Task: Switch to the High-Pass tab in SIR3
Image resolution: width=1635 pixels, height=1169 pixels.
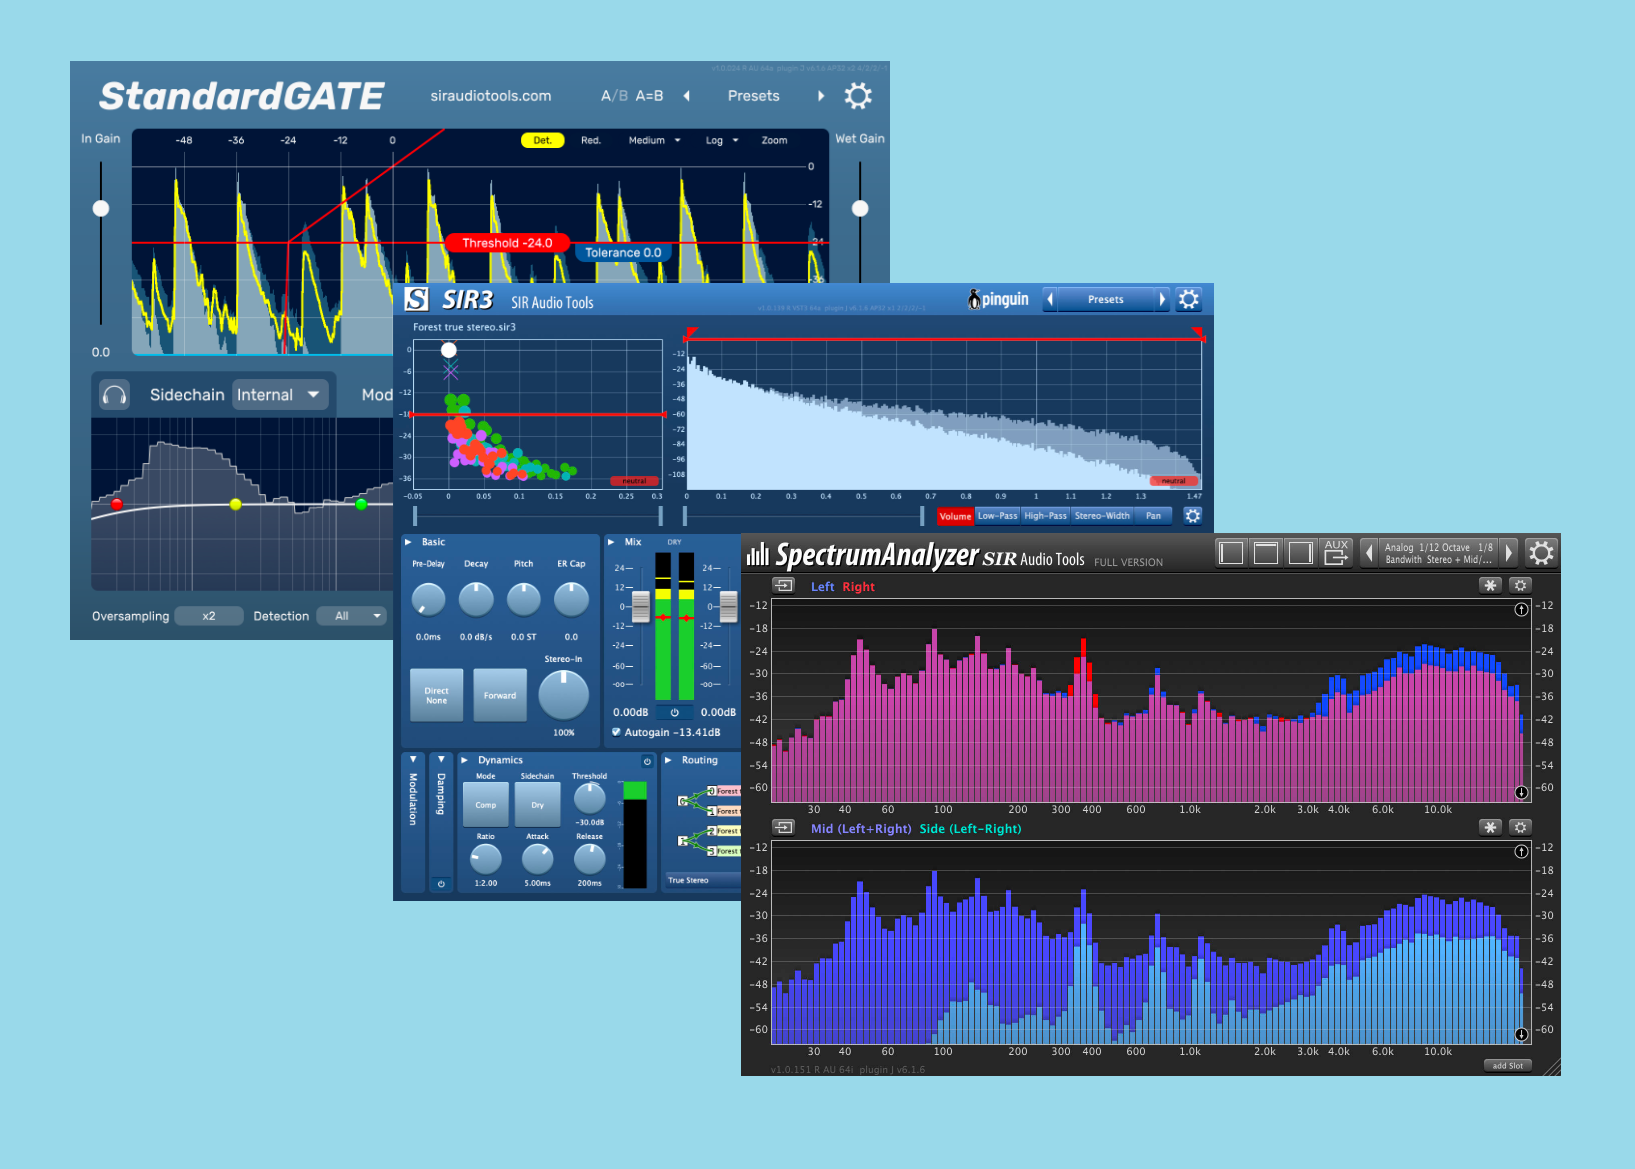Action: [1045, 515]
